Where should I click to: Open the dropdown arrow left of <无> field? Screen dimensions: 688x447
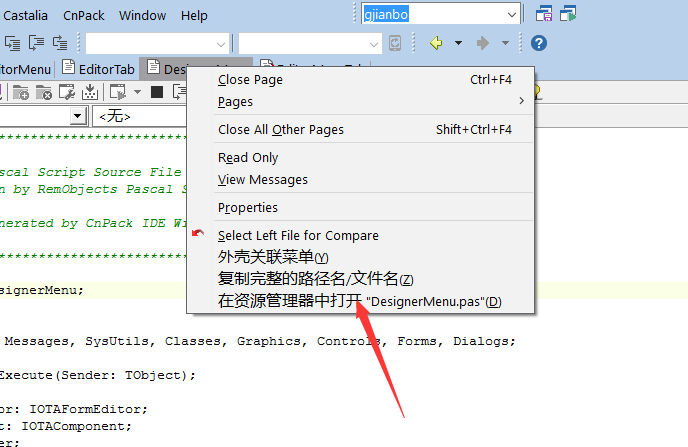[x=78, y=117]
